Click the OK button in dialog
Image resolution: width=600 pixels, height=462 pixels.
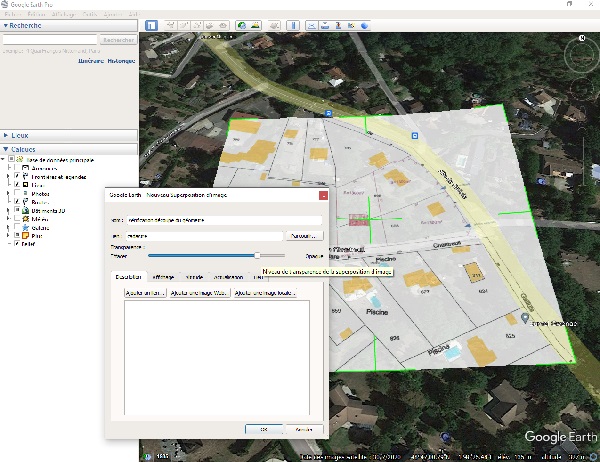tap(263, 428)
